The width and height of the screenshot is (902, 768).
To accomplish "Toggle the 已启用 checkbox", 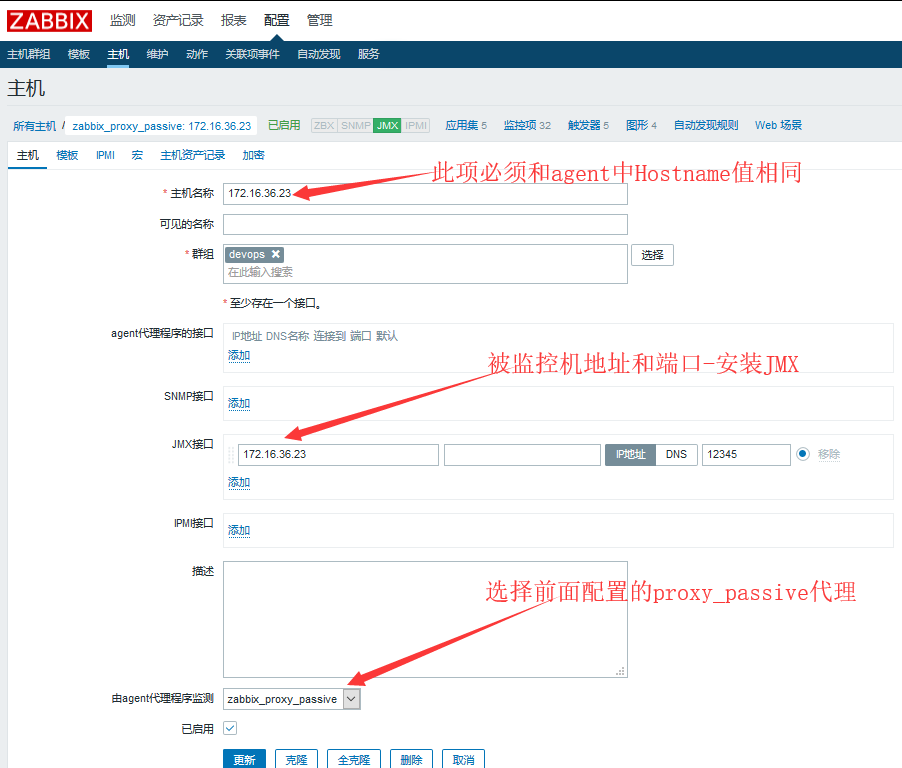I will coord(230,729).
